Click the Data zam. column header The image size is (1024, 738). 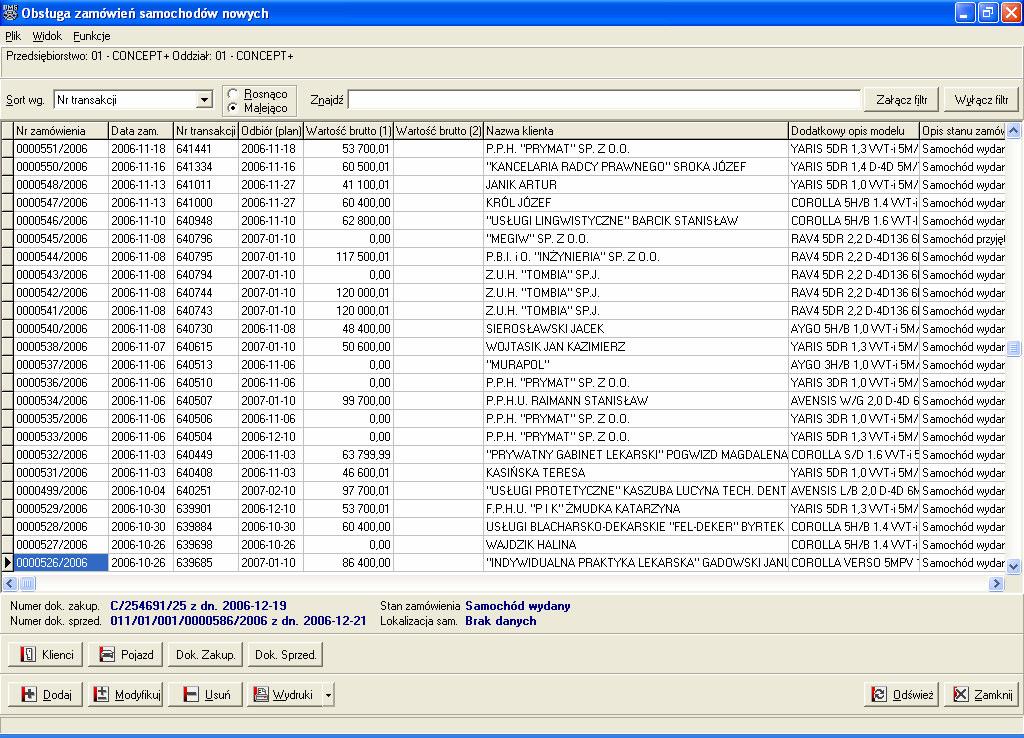point(140,131)
